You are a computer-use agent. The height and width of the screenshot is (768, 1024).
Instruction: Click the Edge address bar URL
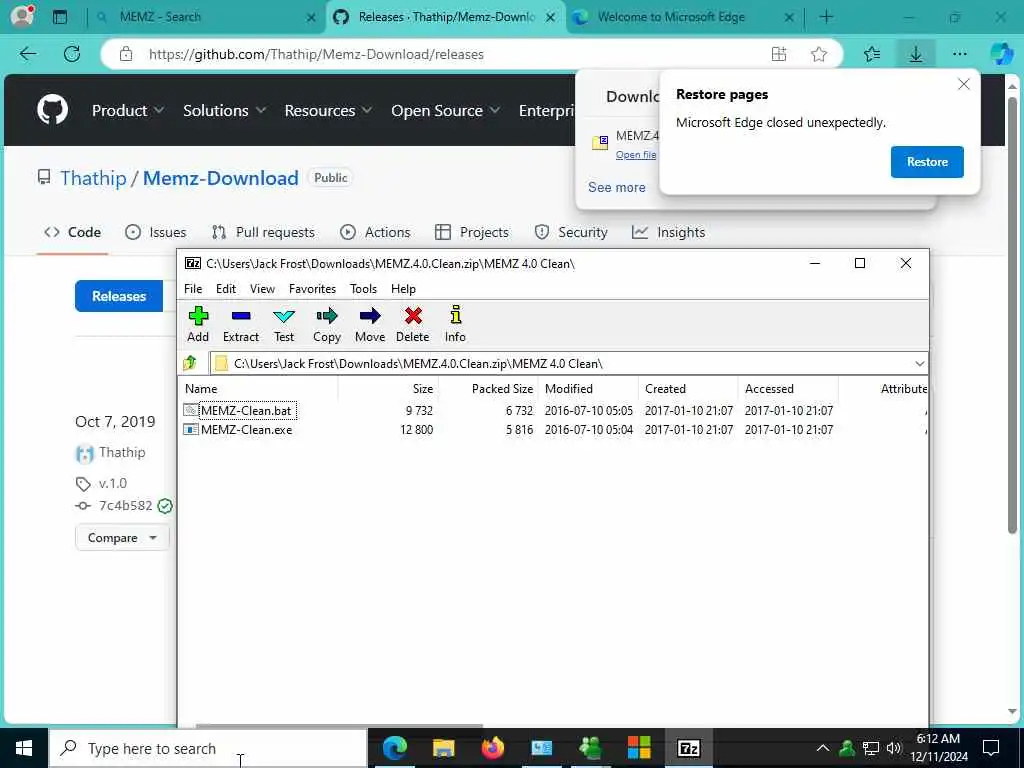tap(316, 54)
